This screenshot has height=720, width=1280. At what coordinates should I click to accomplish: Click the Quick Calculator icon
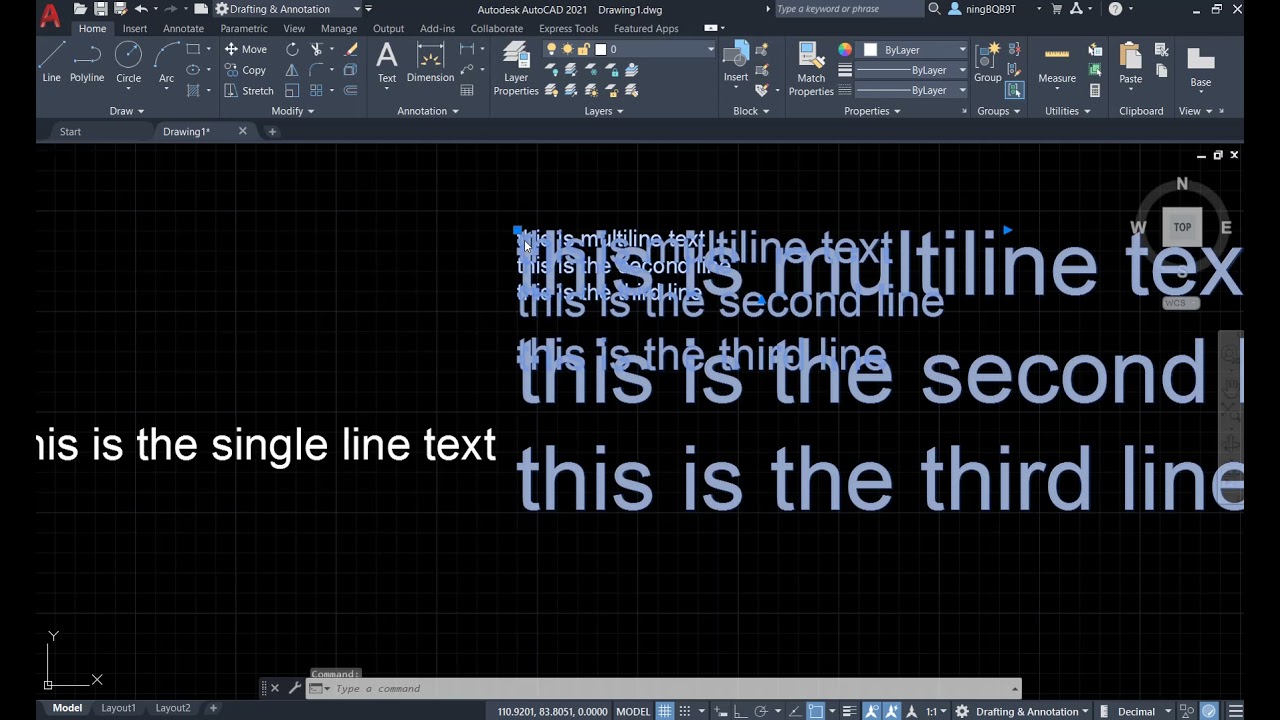click(1095, 91)
